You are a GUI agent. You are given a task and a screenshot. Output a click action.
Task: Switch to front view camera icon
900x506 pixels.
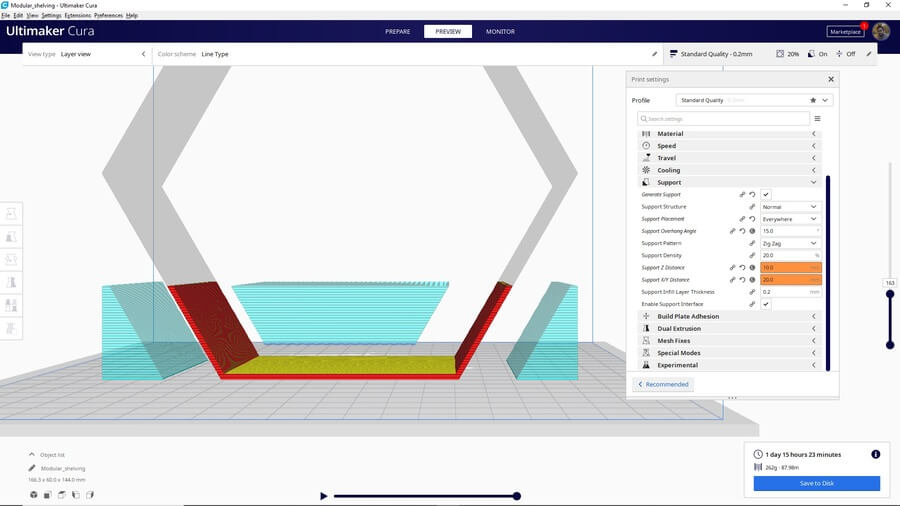[48, 495]
